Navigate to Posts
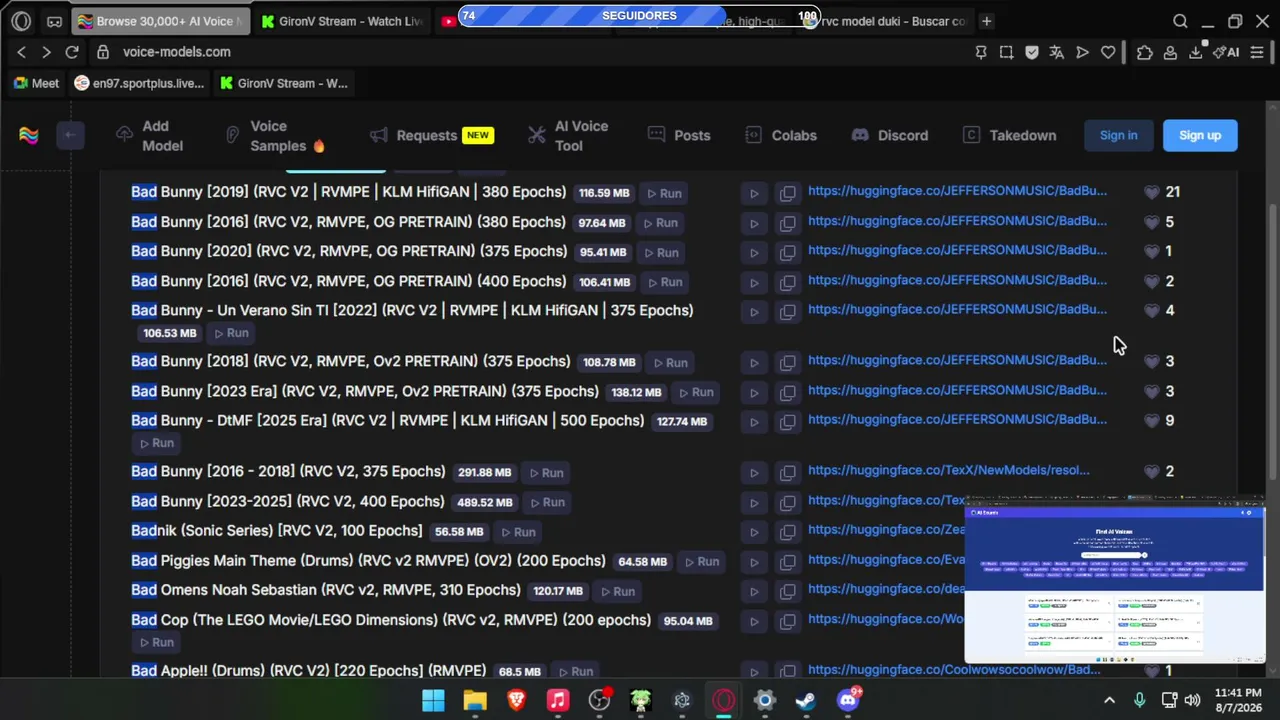This screenshot has width=1280, height=720. click(x=679, y=135)
